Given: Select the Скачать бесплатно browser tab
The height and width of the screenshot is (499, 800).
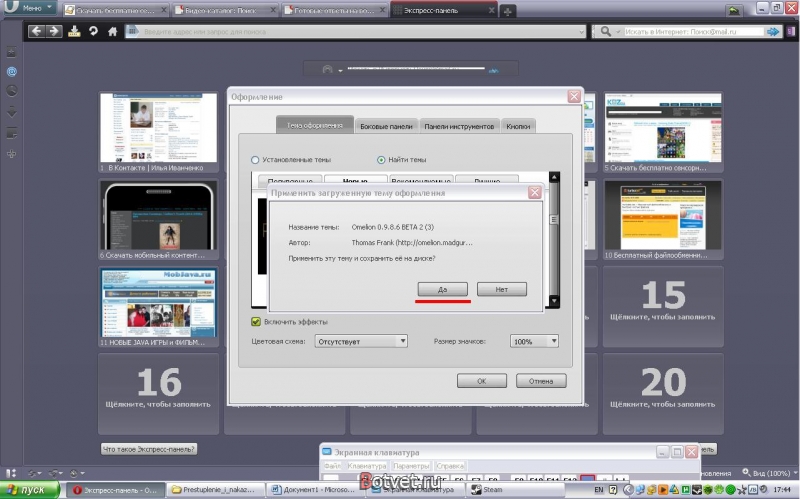Looking at the screenshot, I should pyautogui.click(x=116, y=10).
